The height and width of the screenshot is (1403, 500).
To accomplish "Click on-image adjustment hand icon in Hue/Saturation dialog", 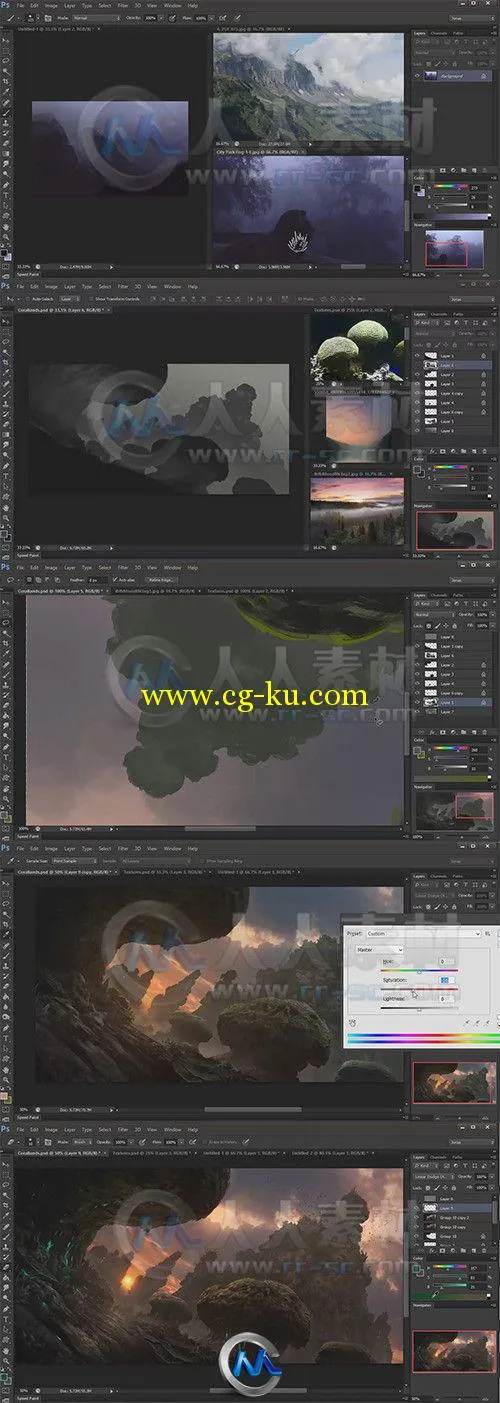I will click(x=353, y=1021).
